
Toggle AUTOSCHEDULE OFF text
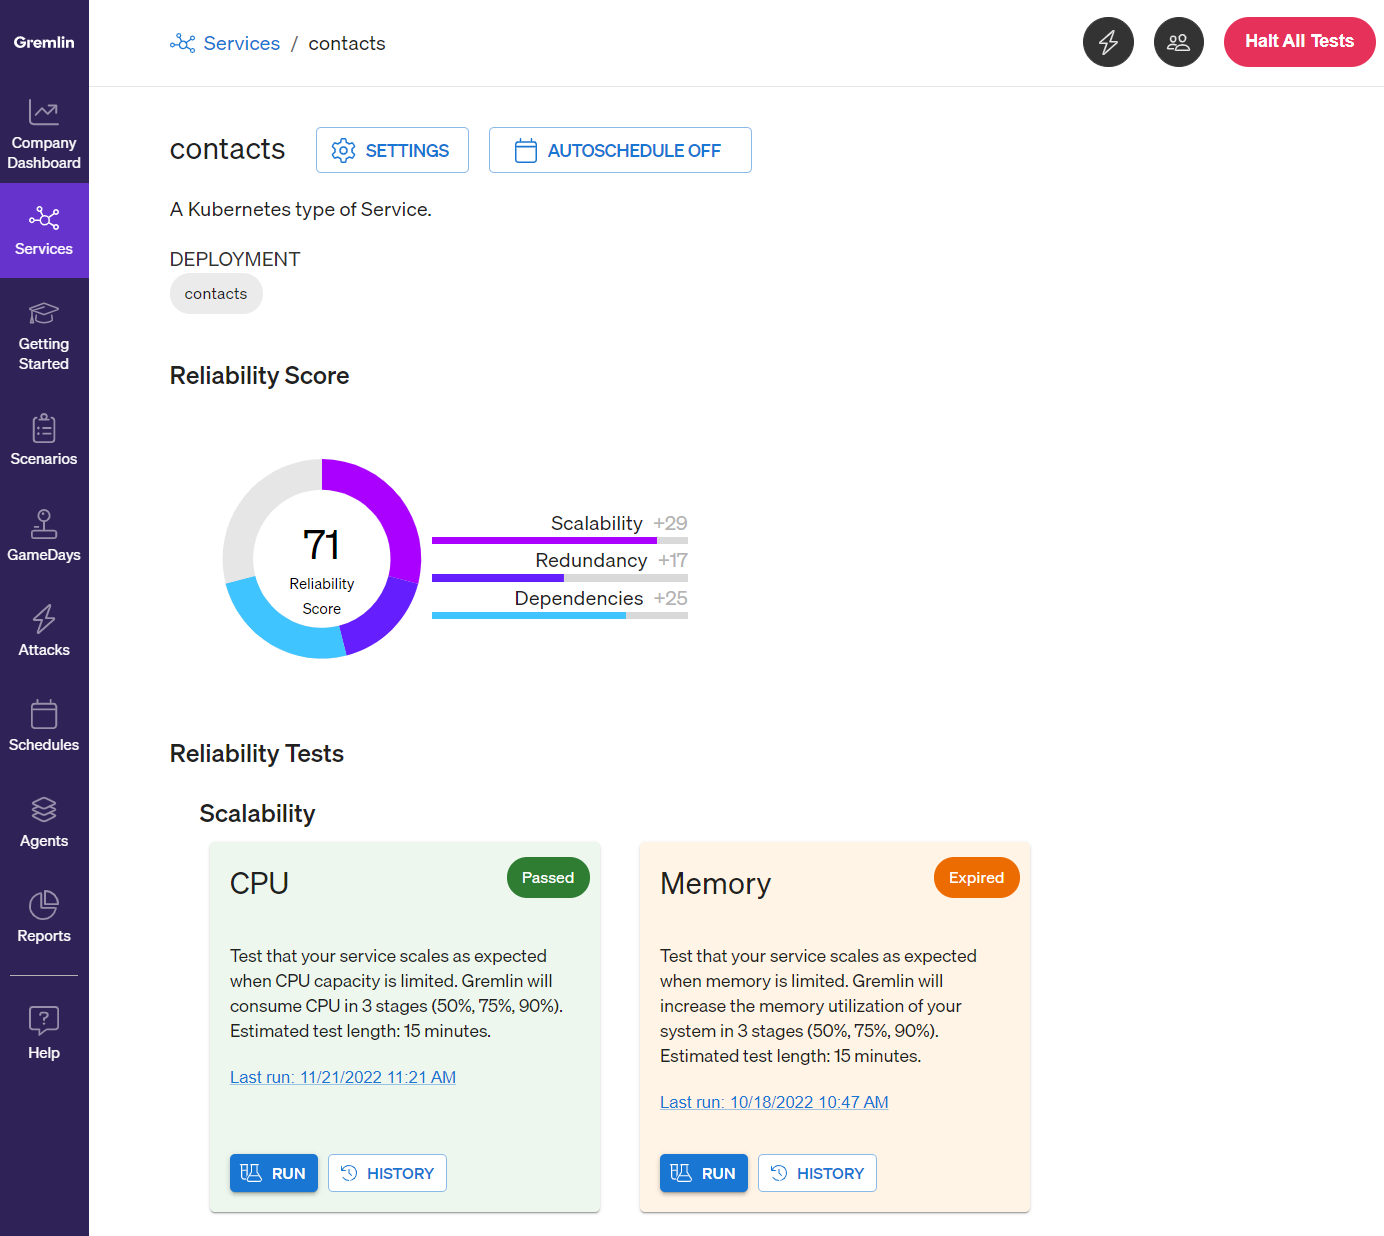click(634, 150)
